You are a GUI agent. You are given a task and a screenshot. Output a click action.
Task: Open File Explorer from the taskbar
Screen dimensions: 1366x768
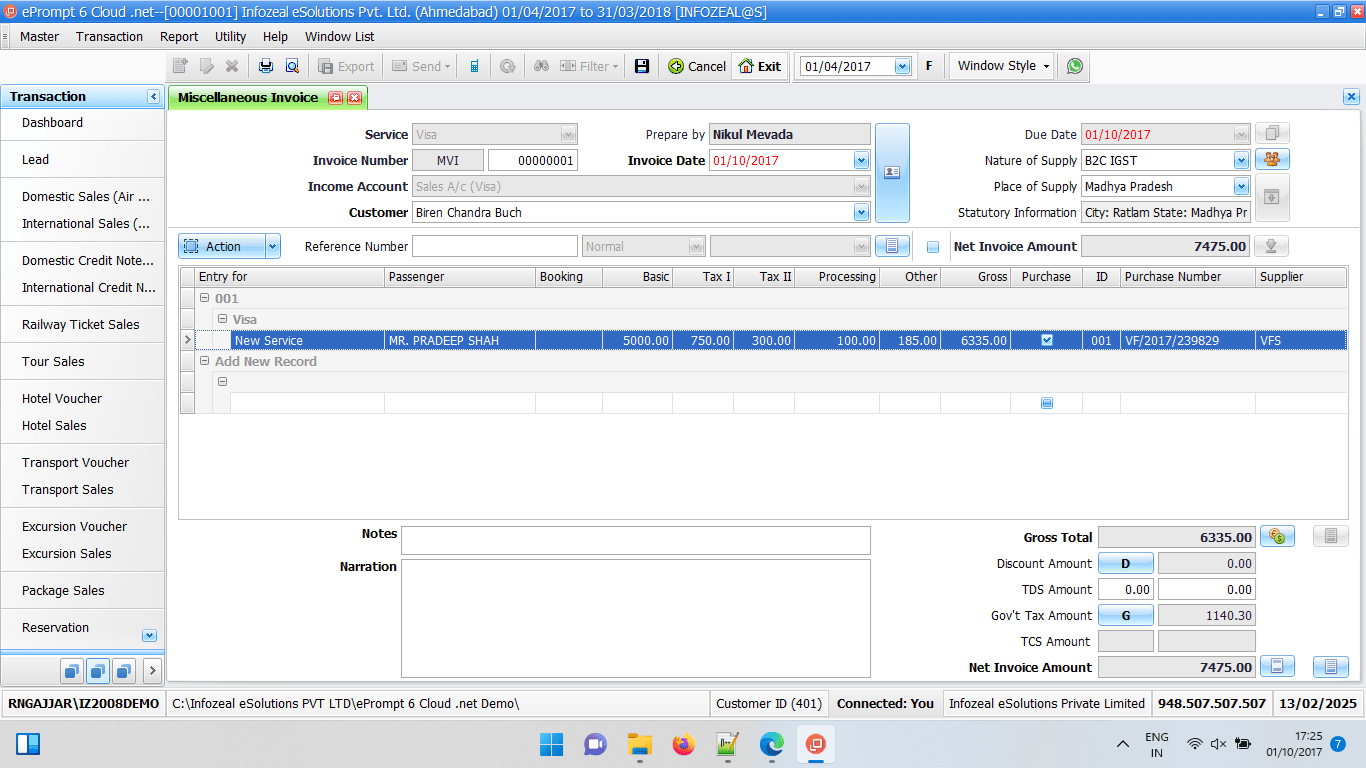[x=639, y=744]
